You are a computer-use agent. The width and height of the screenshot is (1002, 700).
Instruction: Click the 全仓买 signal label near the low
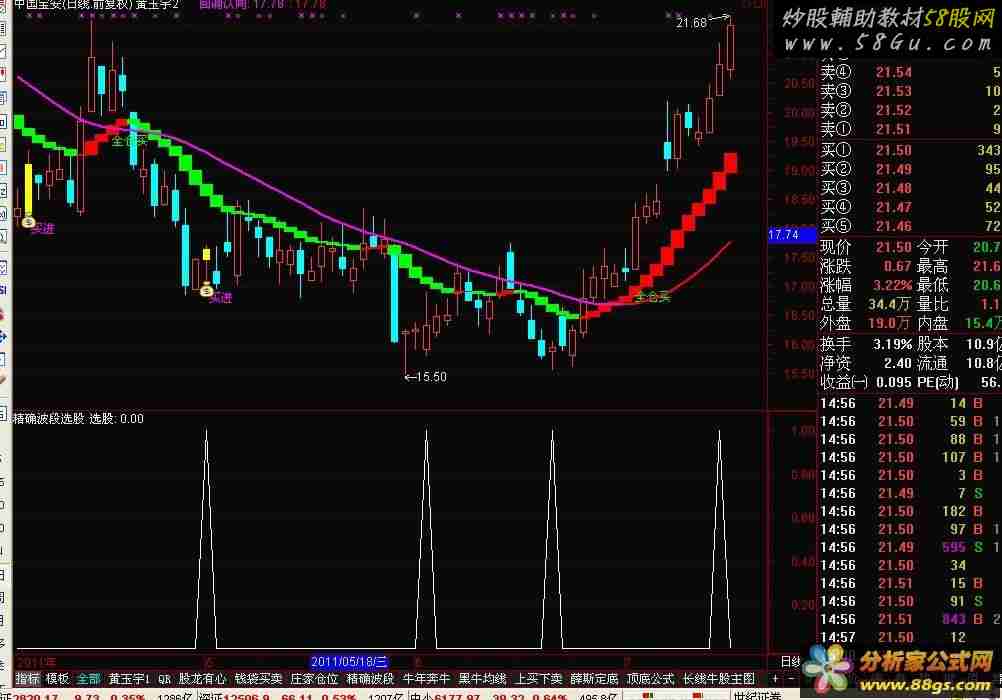pos(652,297)
